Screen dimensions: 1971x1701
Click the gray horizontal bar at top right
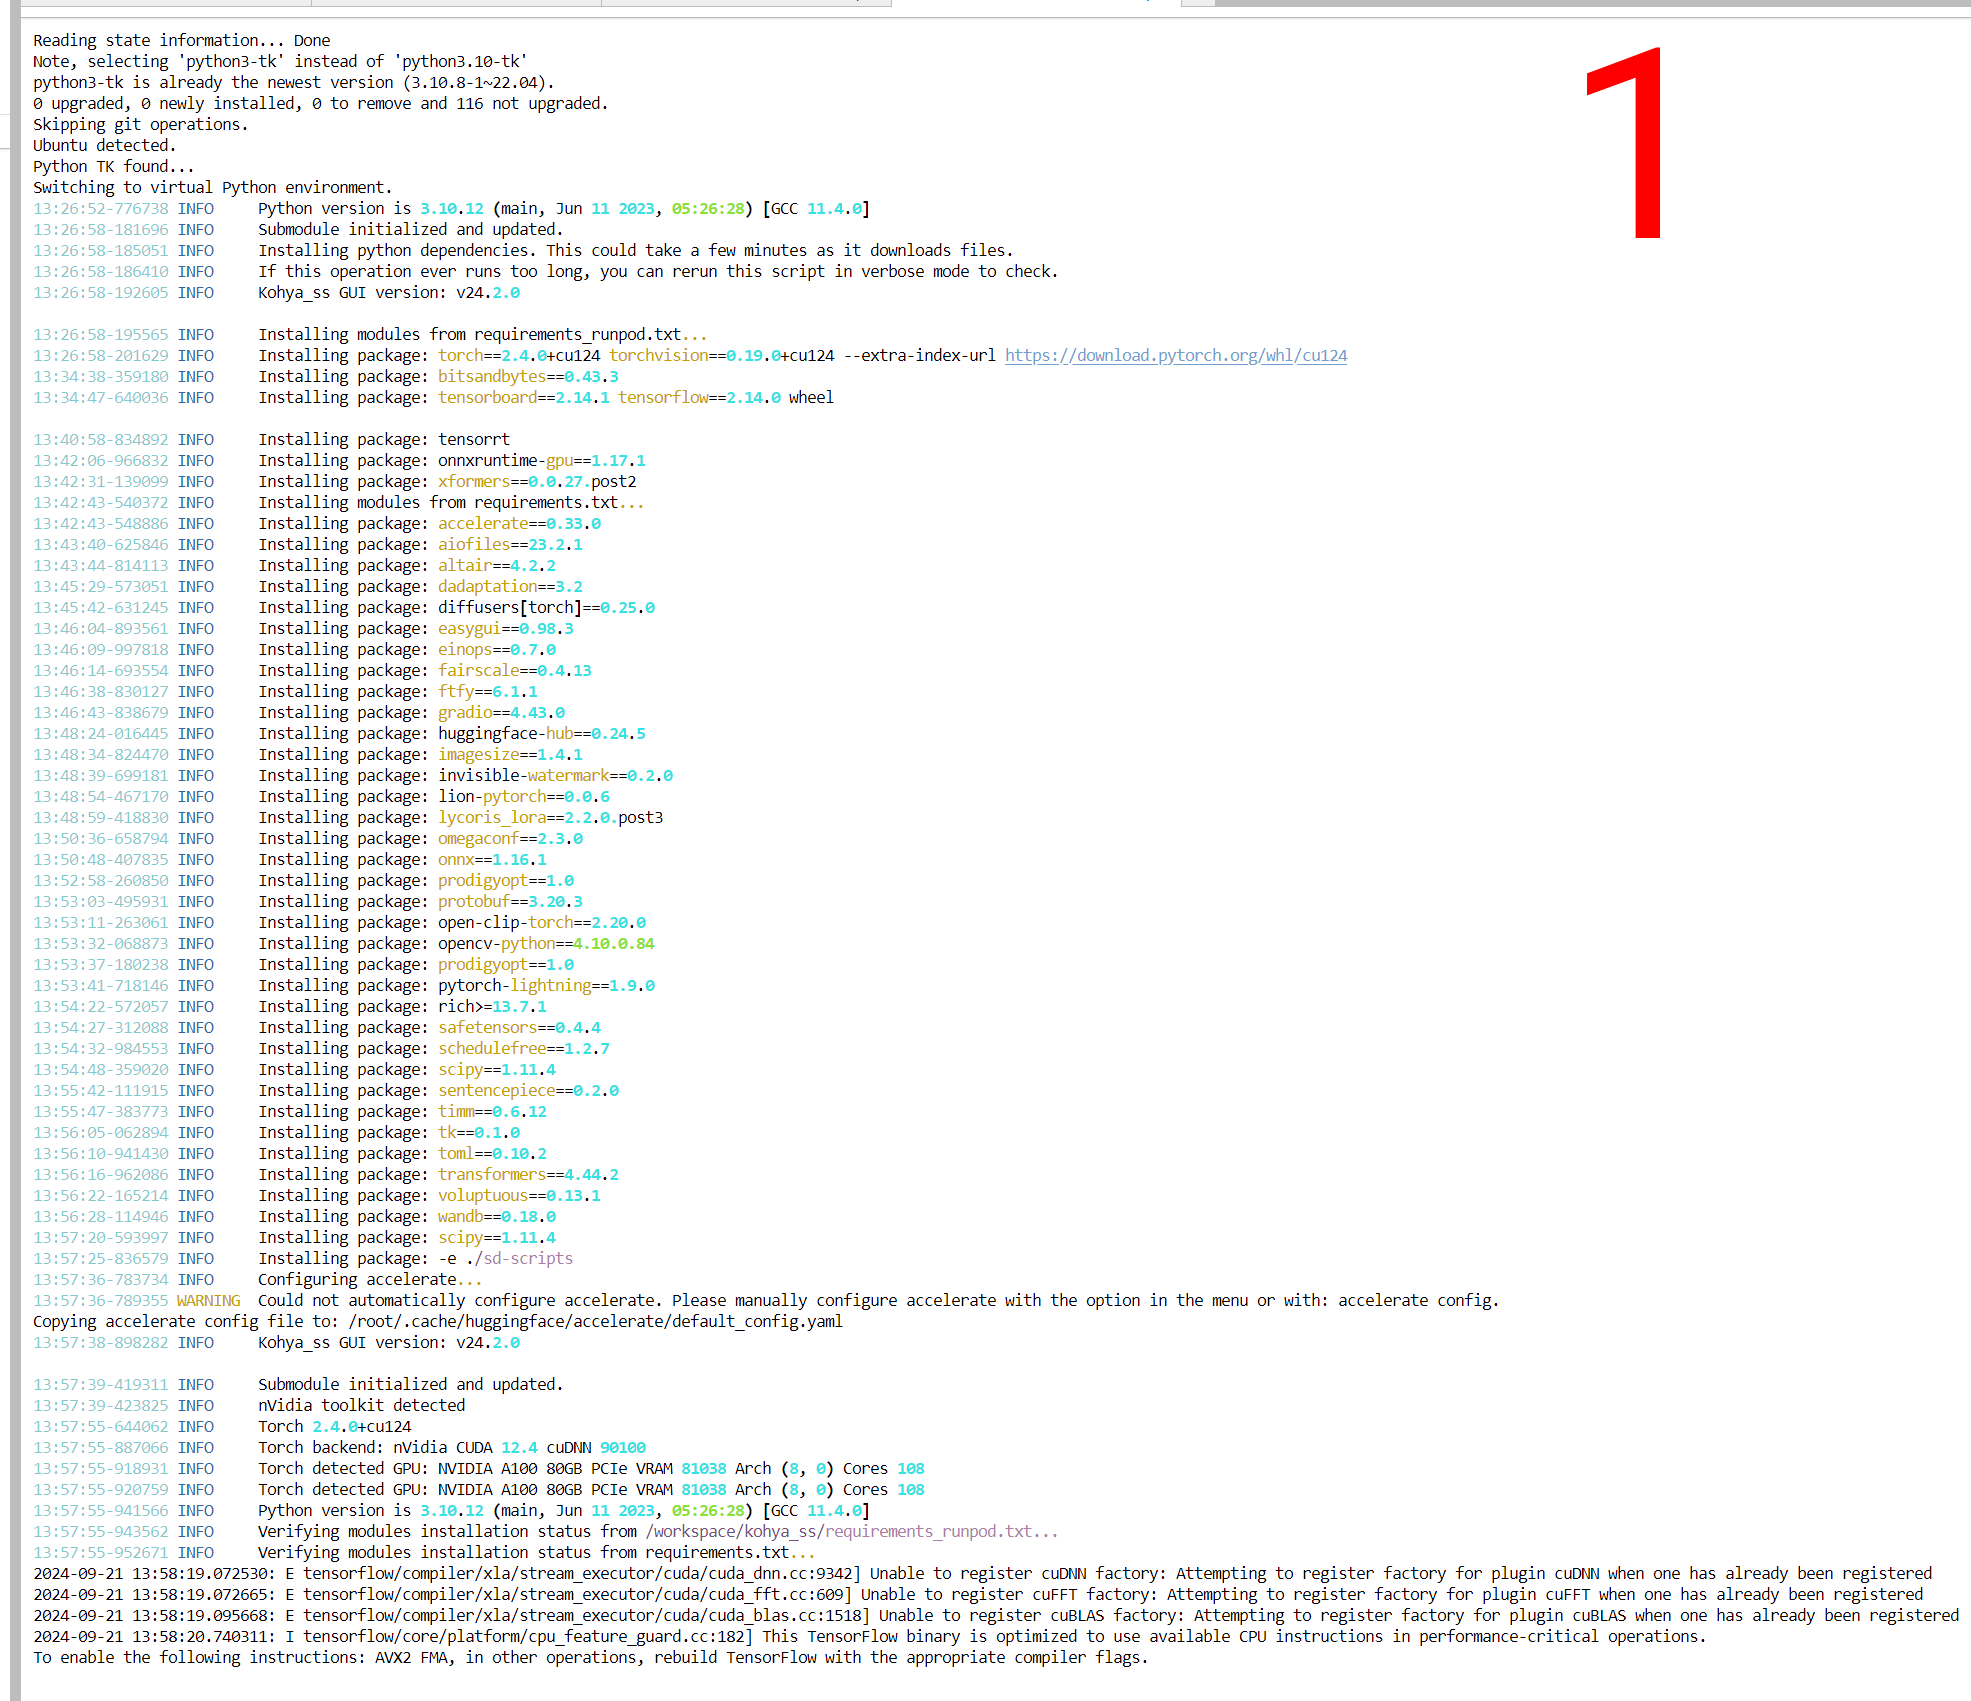[1590, 3]
